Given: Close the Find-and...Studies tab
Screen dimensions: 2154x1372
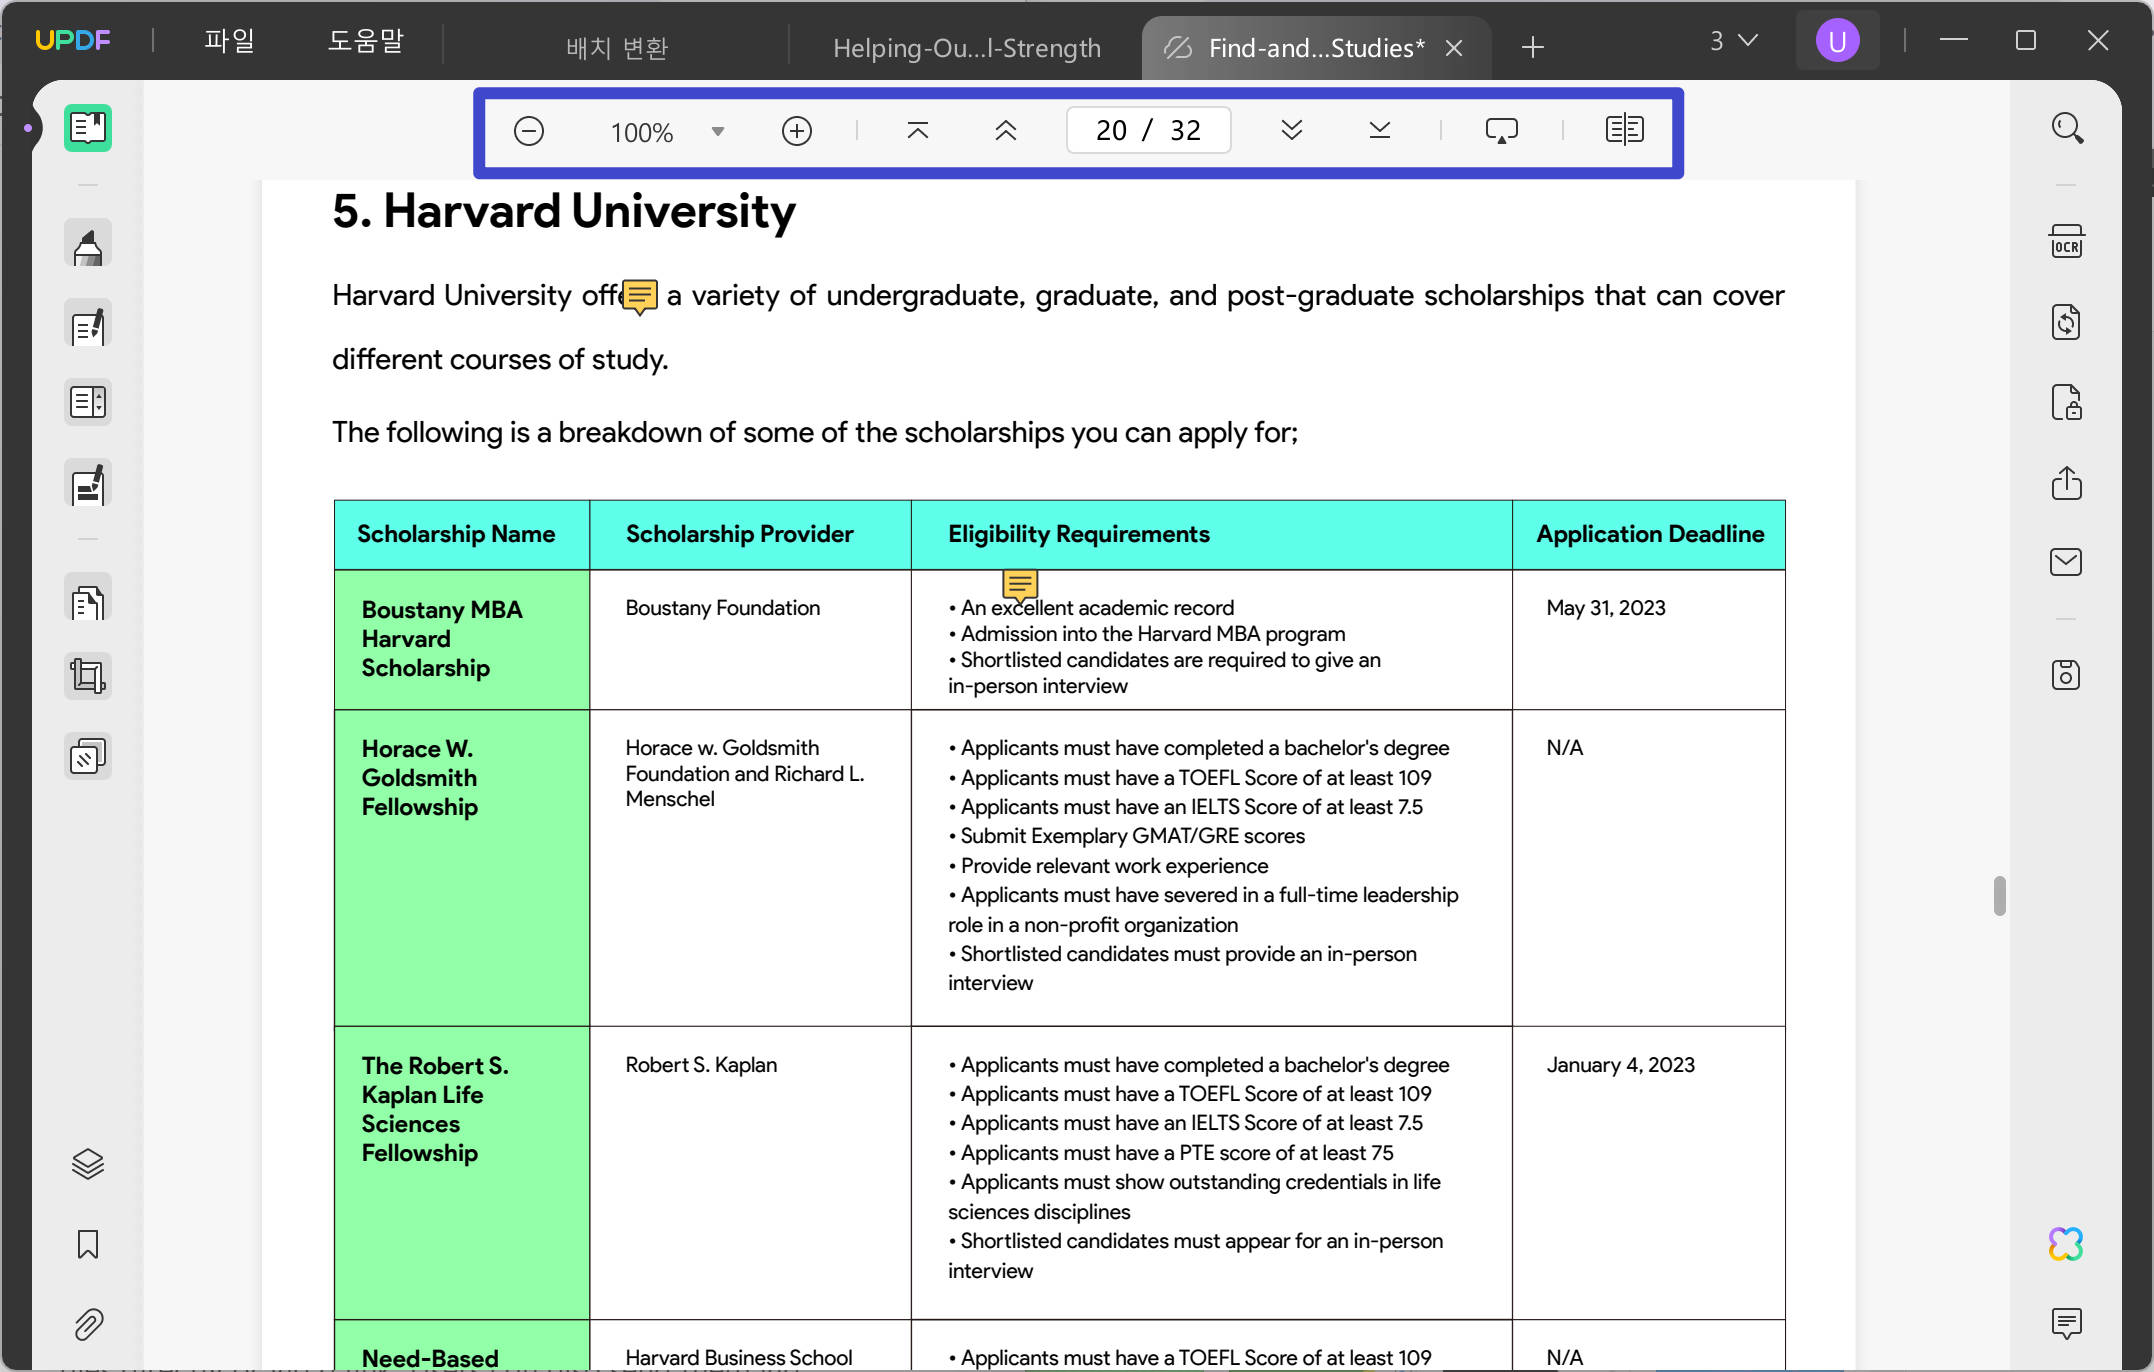Looking at the screenshot, I should [1455, 48].
